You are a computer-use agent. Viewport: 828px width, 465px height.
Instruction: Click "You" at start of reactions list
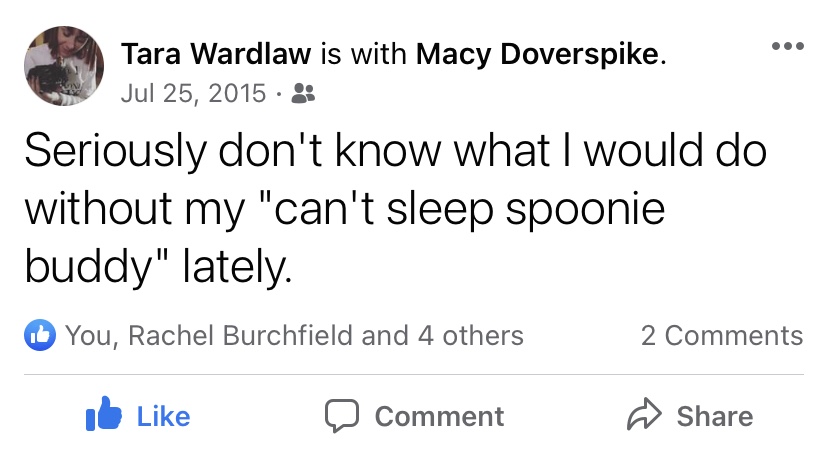click(89, 336)
